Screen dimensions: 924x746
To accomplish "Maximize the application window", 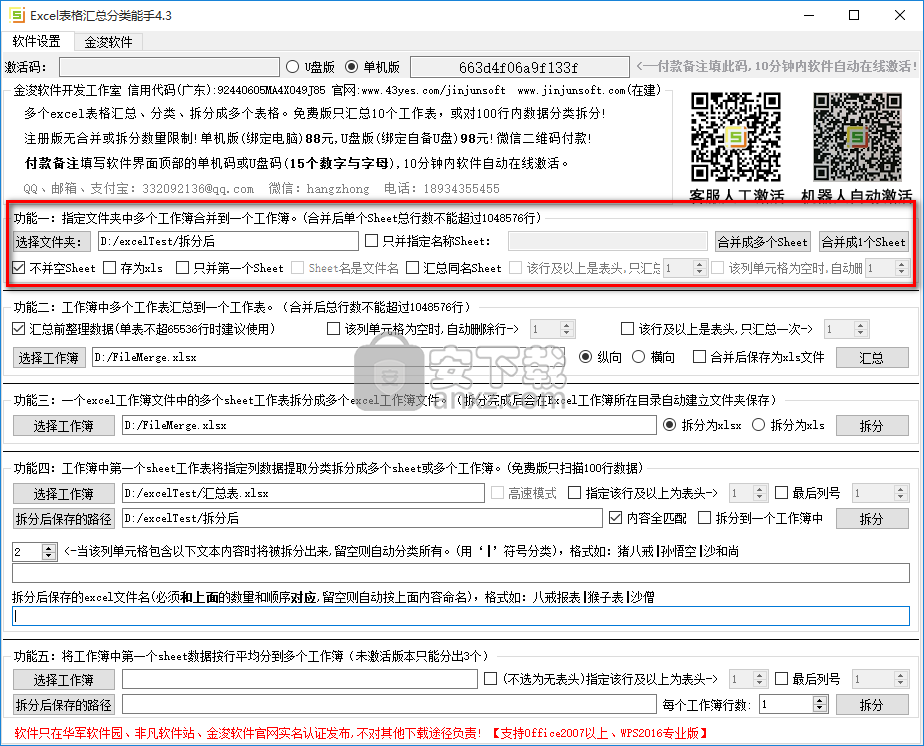I will (x=854, y=15).
